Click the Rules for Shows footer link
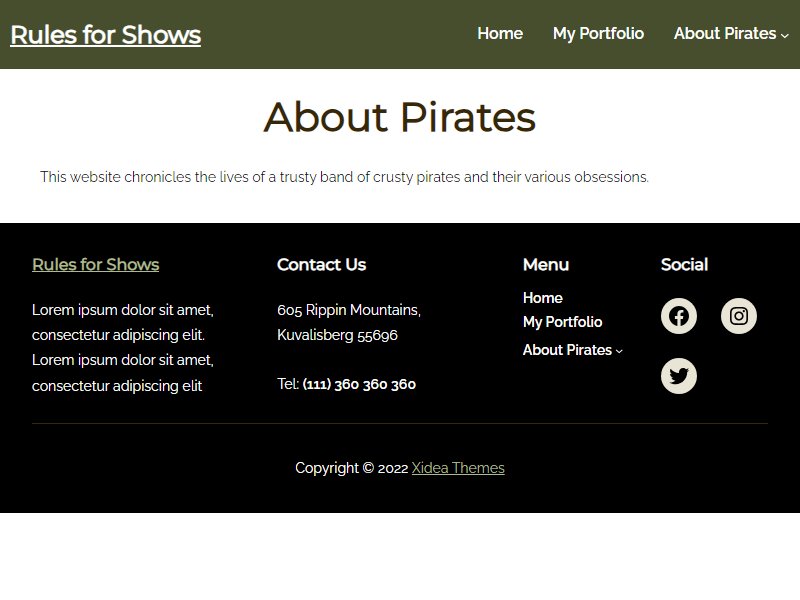This screenshot has width=800, height=600. 95,265
